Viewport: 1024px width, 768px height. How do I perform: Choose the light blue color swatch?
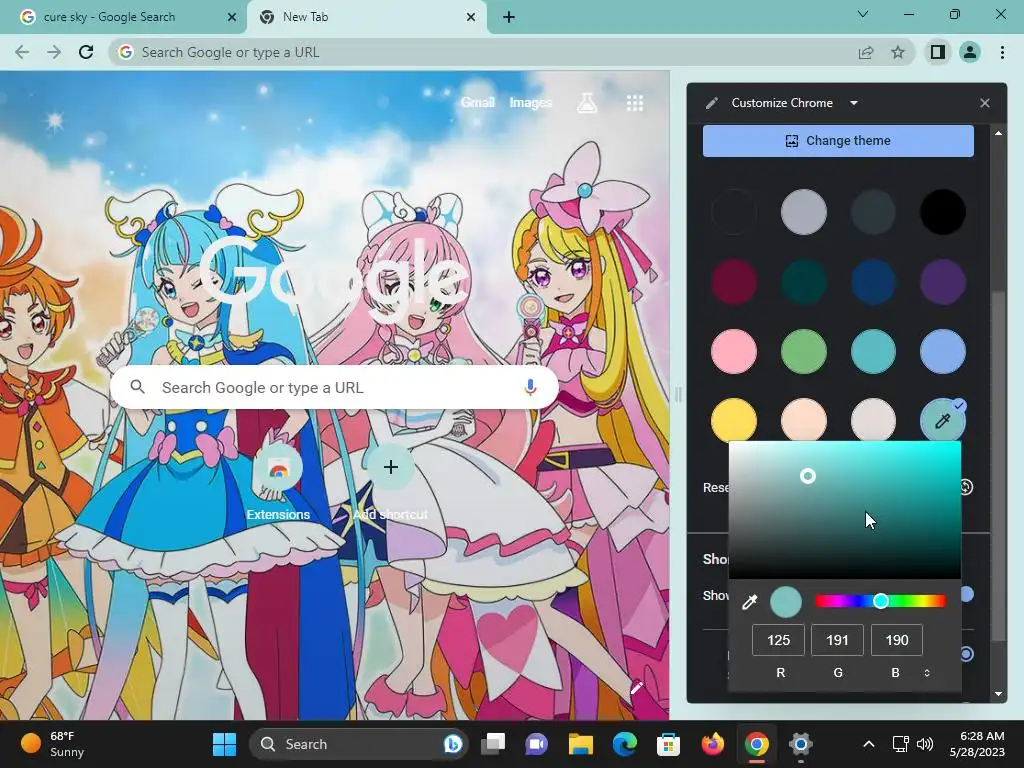942,351
